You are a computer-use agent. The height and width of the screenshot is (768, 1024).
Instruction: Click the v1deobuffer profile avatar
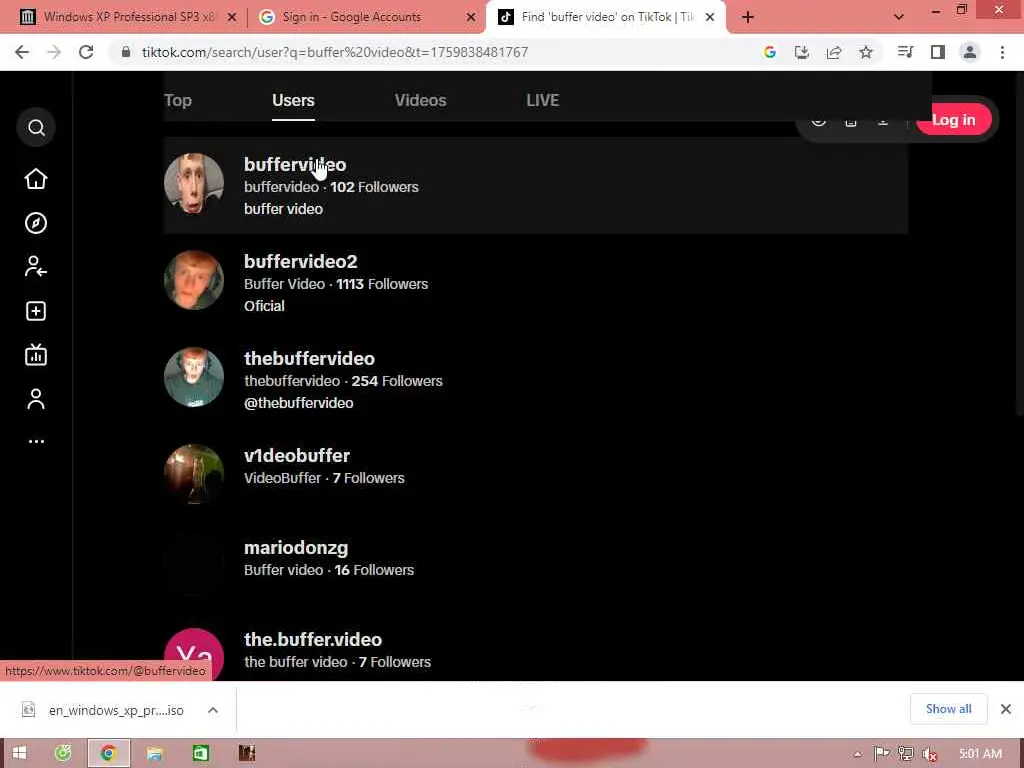point(194,473)
